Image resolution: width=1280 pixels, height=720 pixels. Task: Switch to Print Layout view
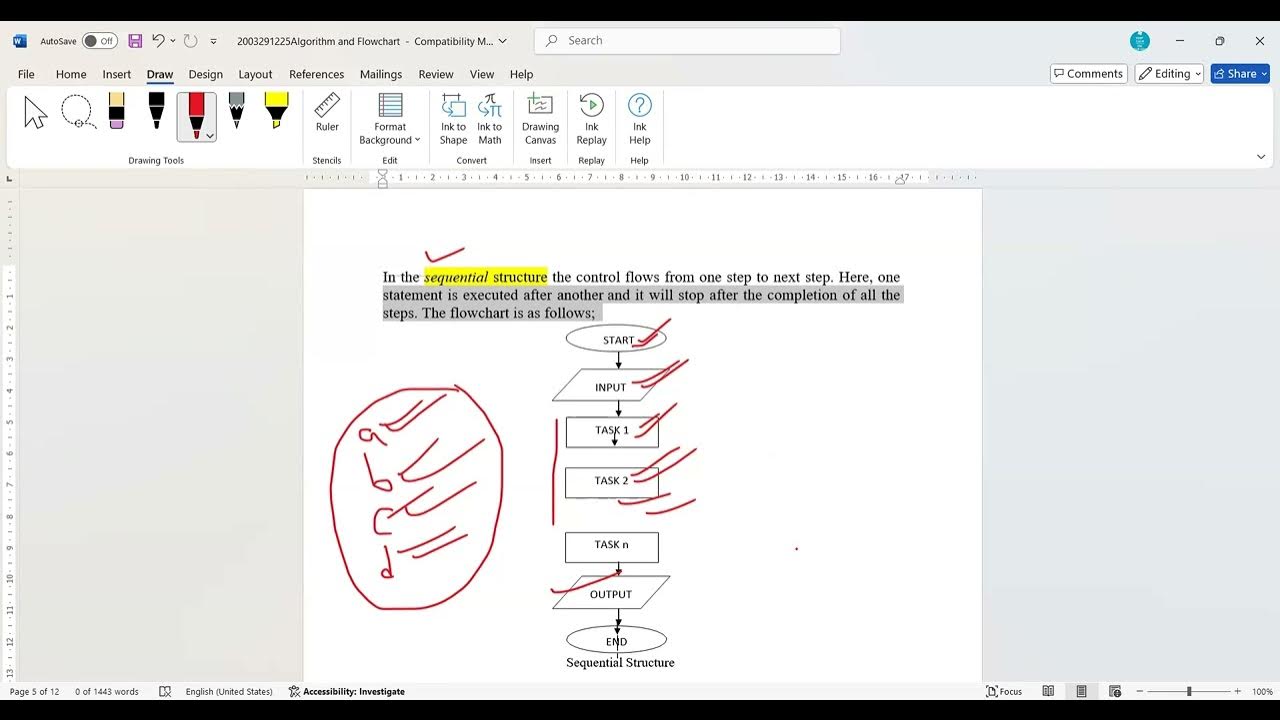[1081, 692]
